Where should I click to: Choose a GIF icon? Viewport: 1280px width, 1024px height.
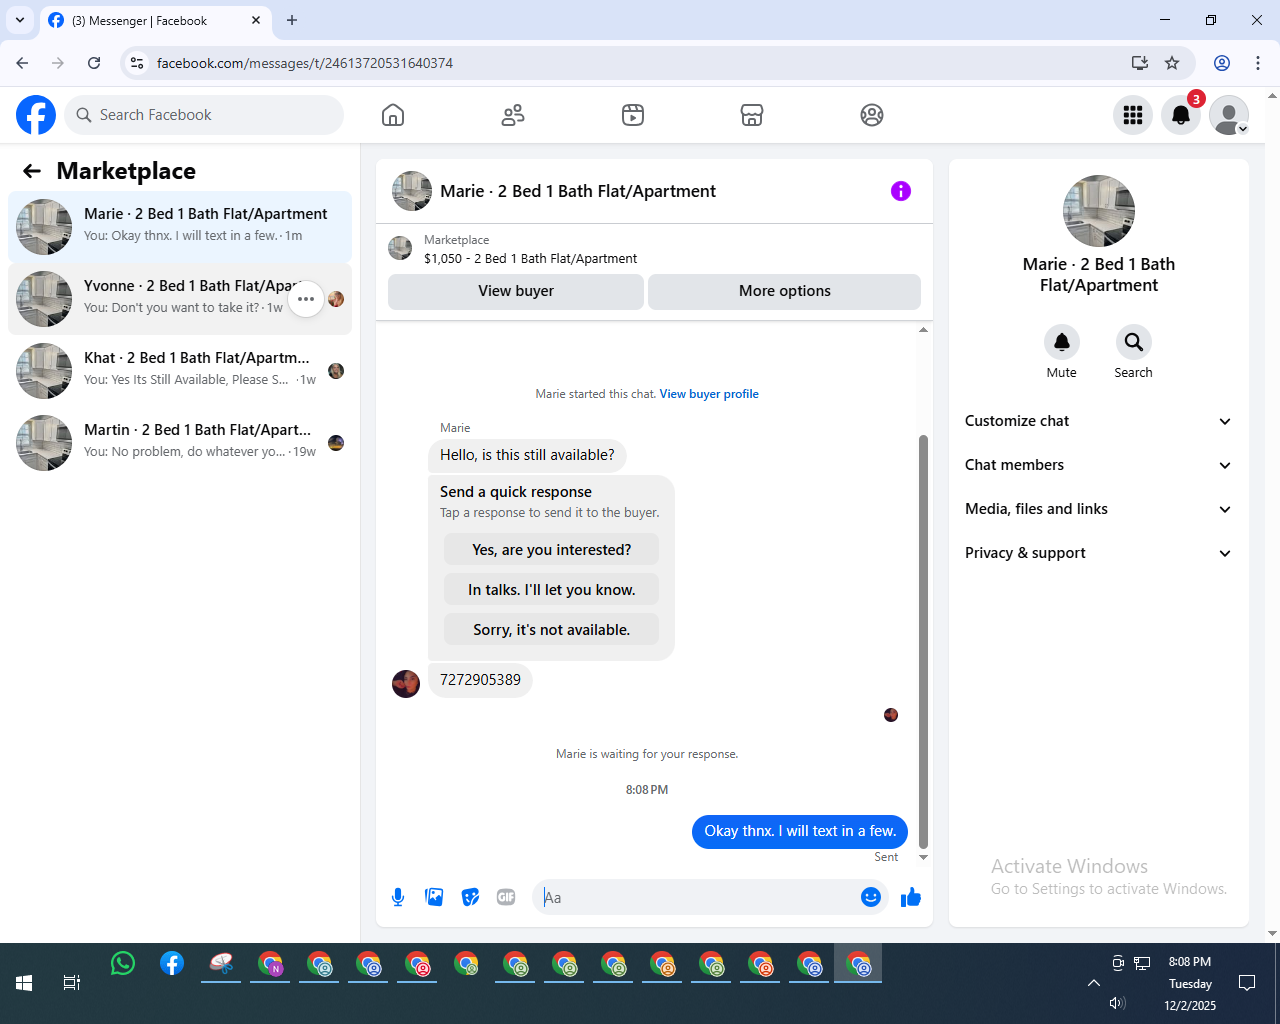click(506, 897)
